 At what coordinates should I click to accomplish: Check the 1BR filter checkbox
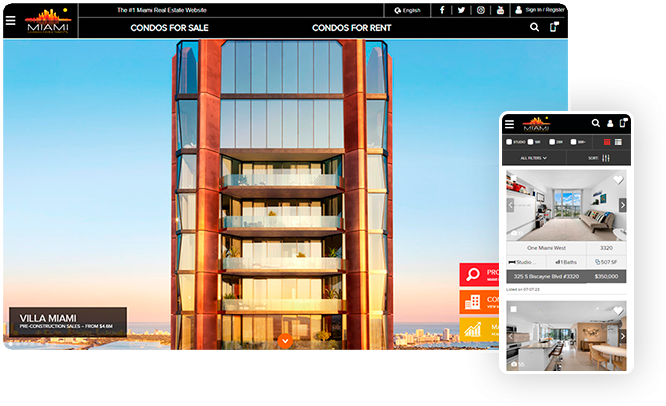click(531, 142)
